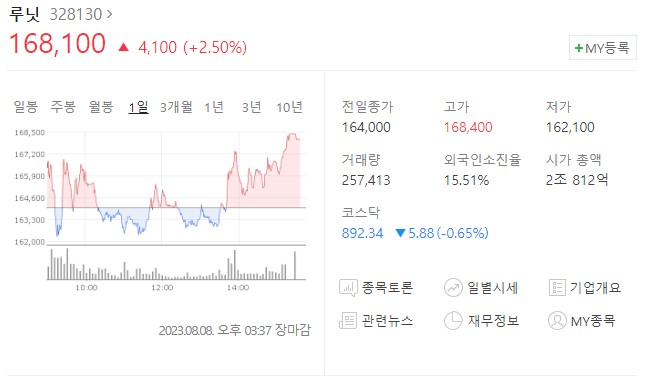
Task: Open the 일별시세 trend arrow icon
Action: 453,287
